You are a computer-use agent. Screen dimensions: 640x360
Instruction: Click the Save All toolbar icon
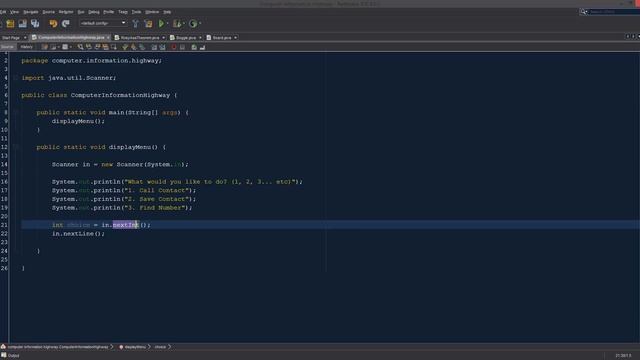tap(35, 24)
